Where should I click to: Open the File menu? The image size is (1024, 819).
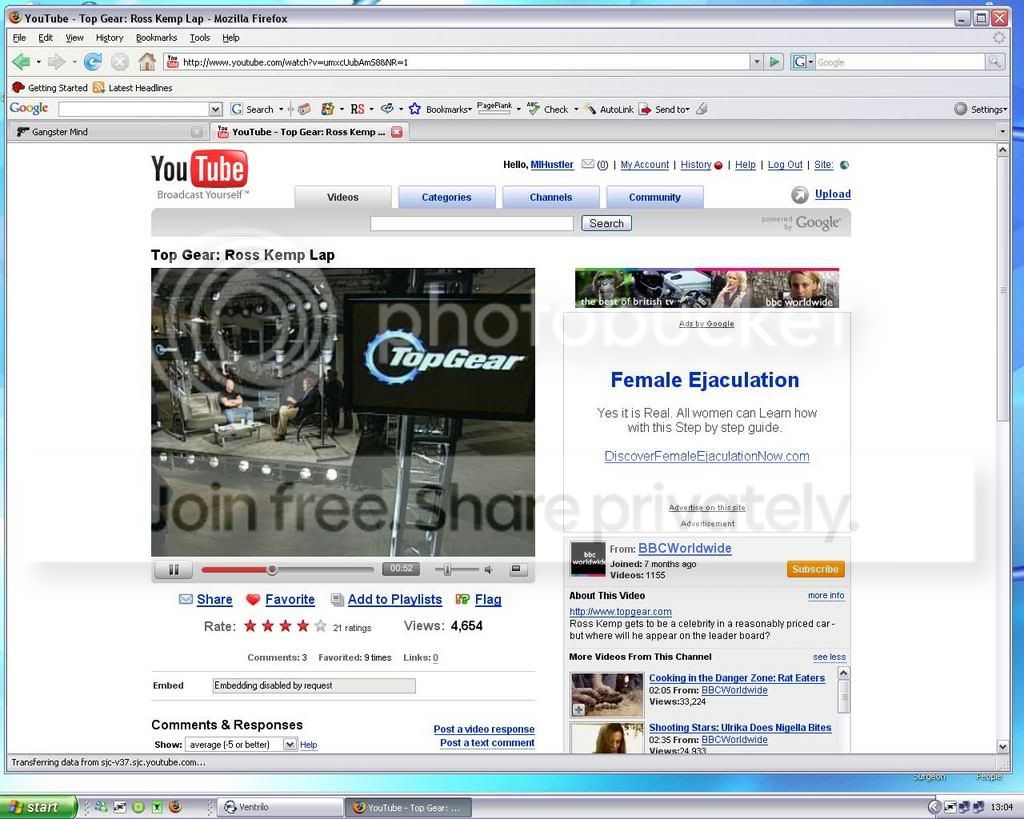click(x=20, y=38)
